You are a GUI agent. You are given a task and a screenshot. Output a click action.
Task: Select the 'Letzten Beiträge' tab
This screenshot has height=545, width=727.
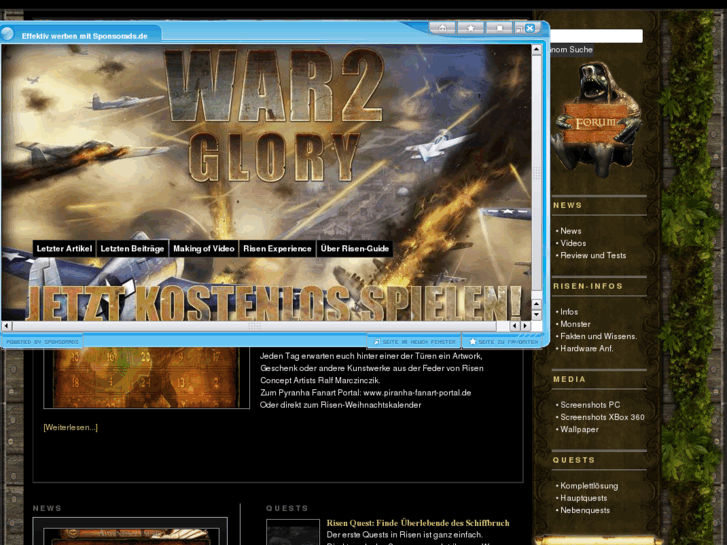(132, 249)
